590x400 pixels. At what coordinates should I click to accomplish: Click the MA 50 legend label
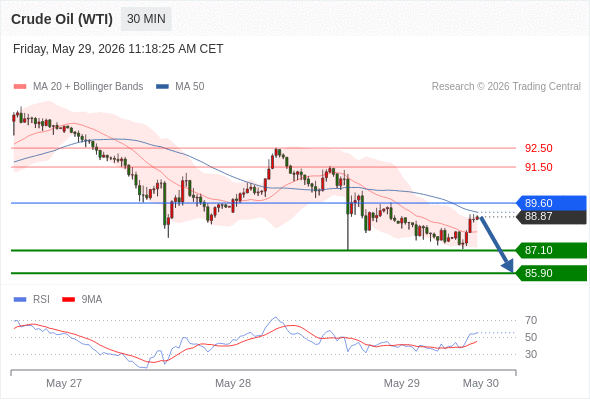pyautogui.click(x=190, y=87)
